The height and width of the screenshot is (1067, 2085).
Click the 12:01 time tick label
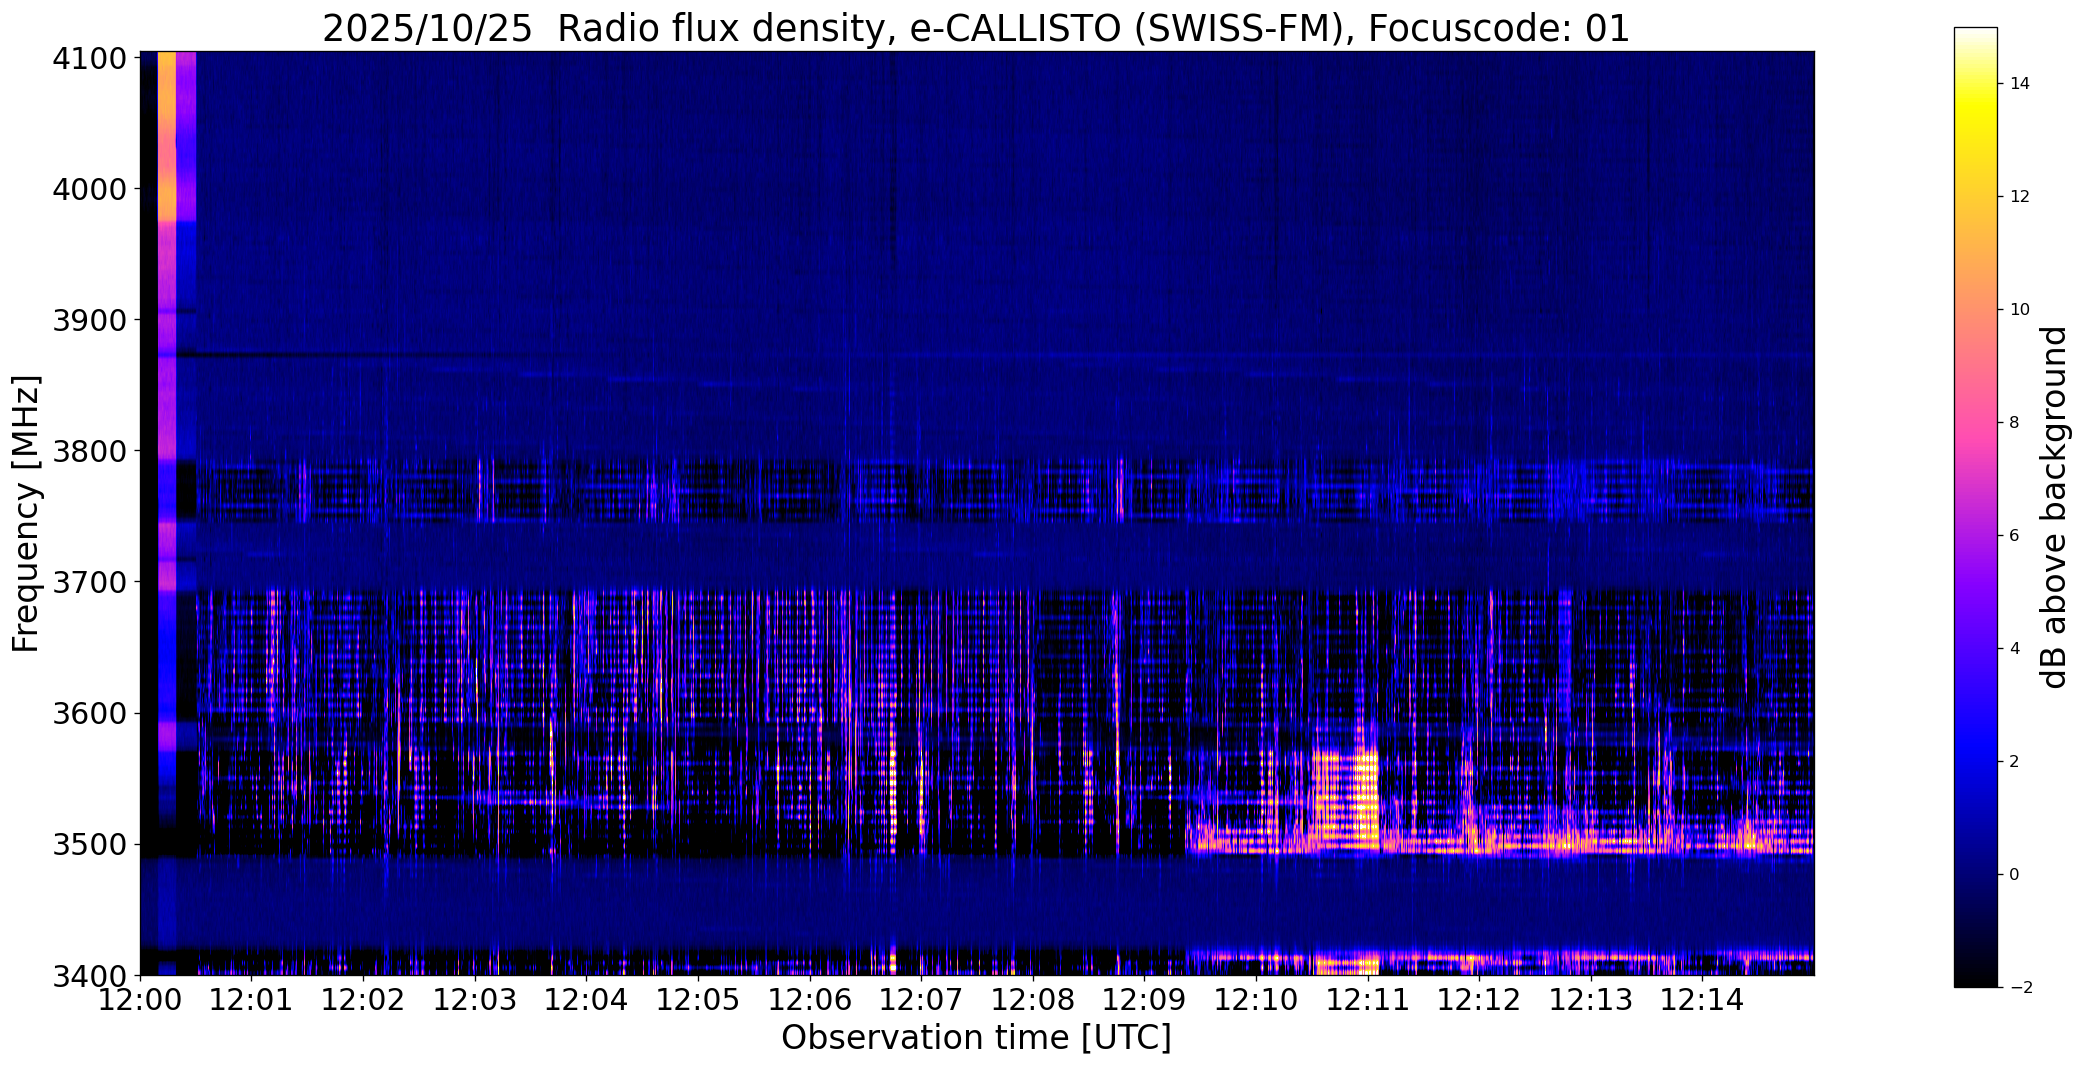click(x=251, y=1000)
